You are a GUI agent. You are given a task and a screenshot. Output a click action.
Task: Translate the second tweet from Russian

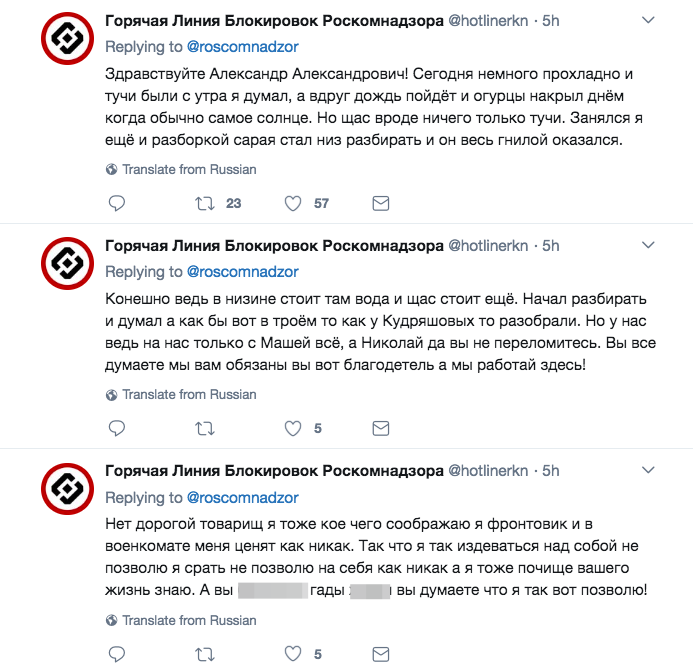(x=188, y=395)
